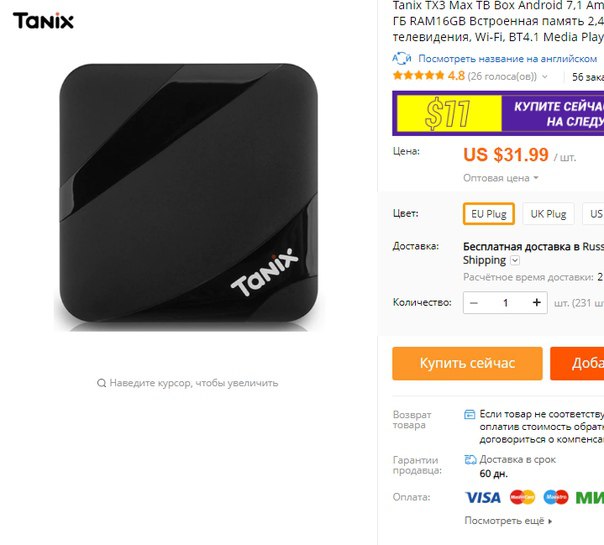Click the return policy icon
The image size is (604, 545).
[x=470, y=414]
